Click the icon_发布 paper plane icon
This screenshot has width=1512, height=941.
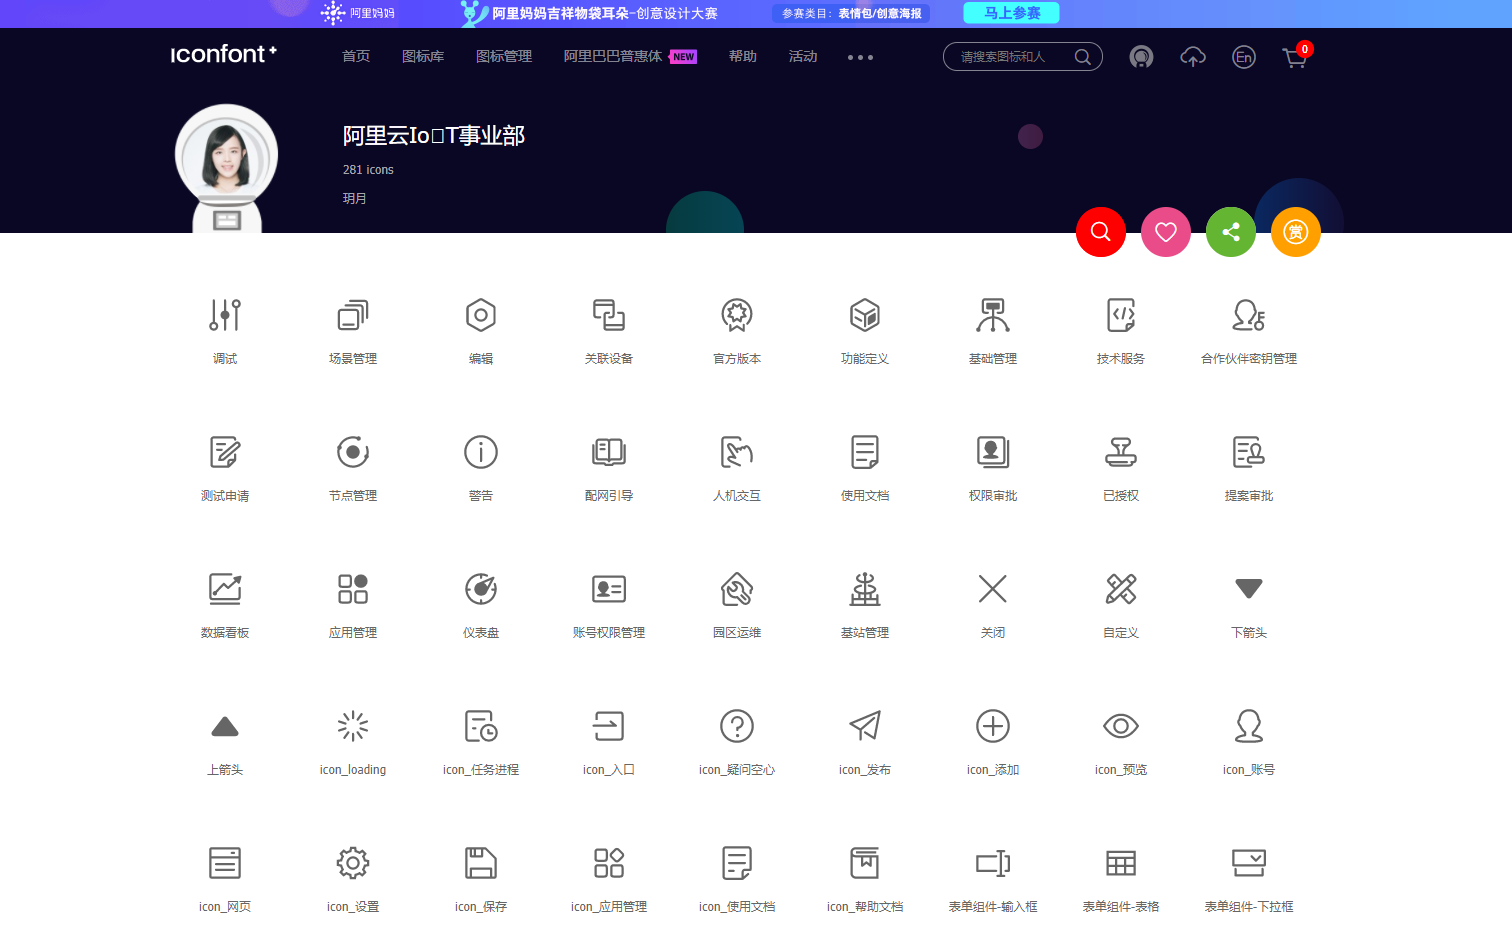coord(864,726)
